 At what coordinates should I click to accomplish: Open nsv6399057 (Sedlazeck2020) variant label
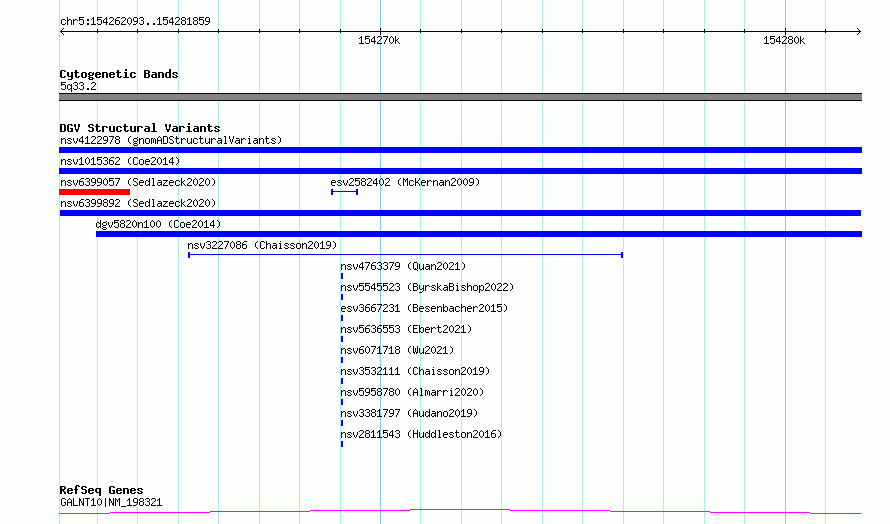(x=138, y=182)
